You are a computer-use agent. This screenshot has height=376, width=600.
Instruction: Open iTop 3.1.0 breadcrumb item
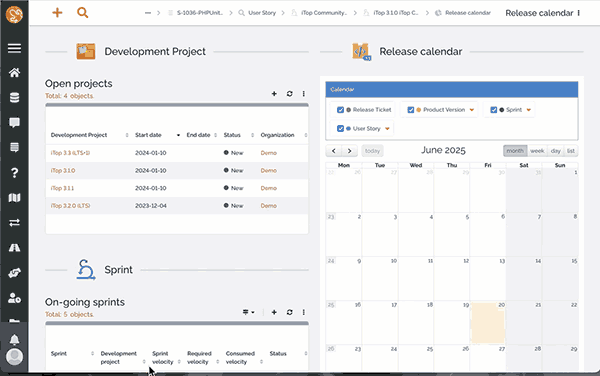pyautogui.click(x=391, y=13)
